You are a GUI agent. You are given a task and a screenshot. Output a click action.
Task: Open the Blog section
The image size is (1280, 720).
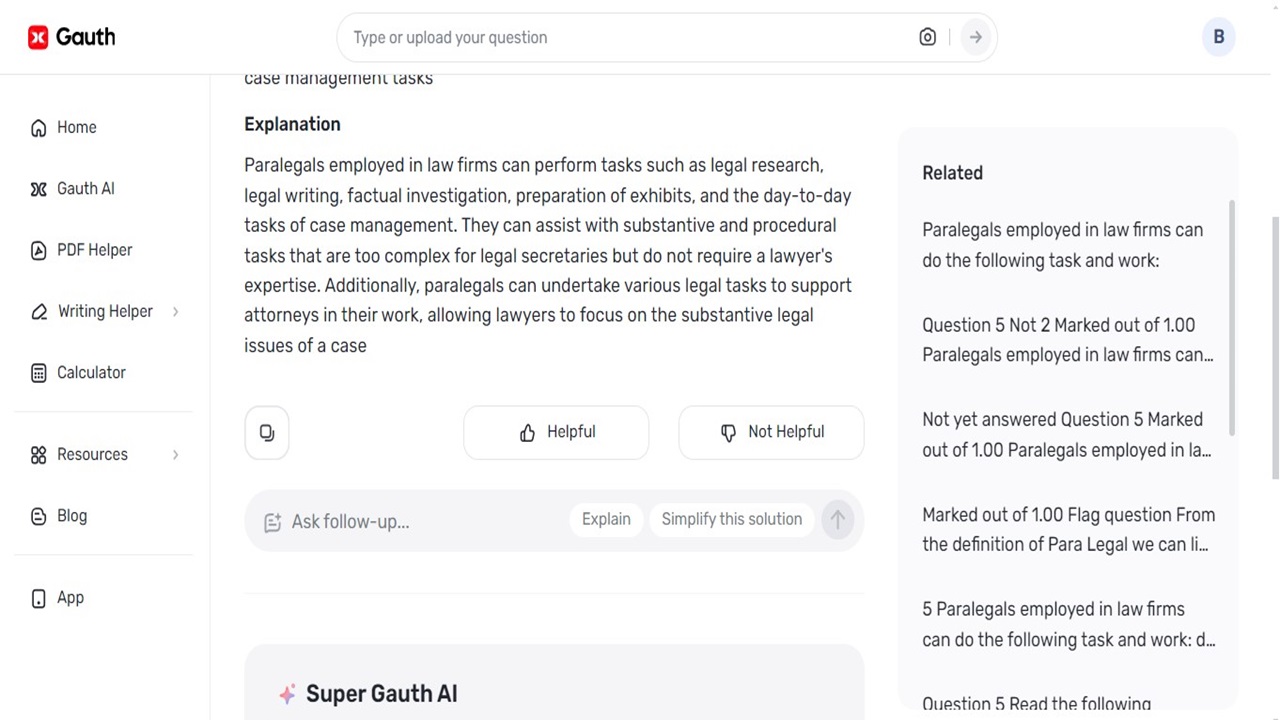71,515
